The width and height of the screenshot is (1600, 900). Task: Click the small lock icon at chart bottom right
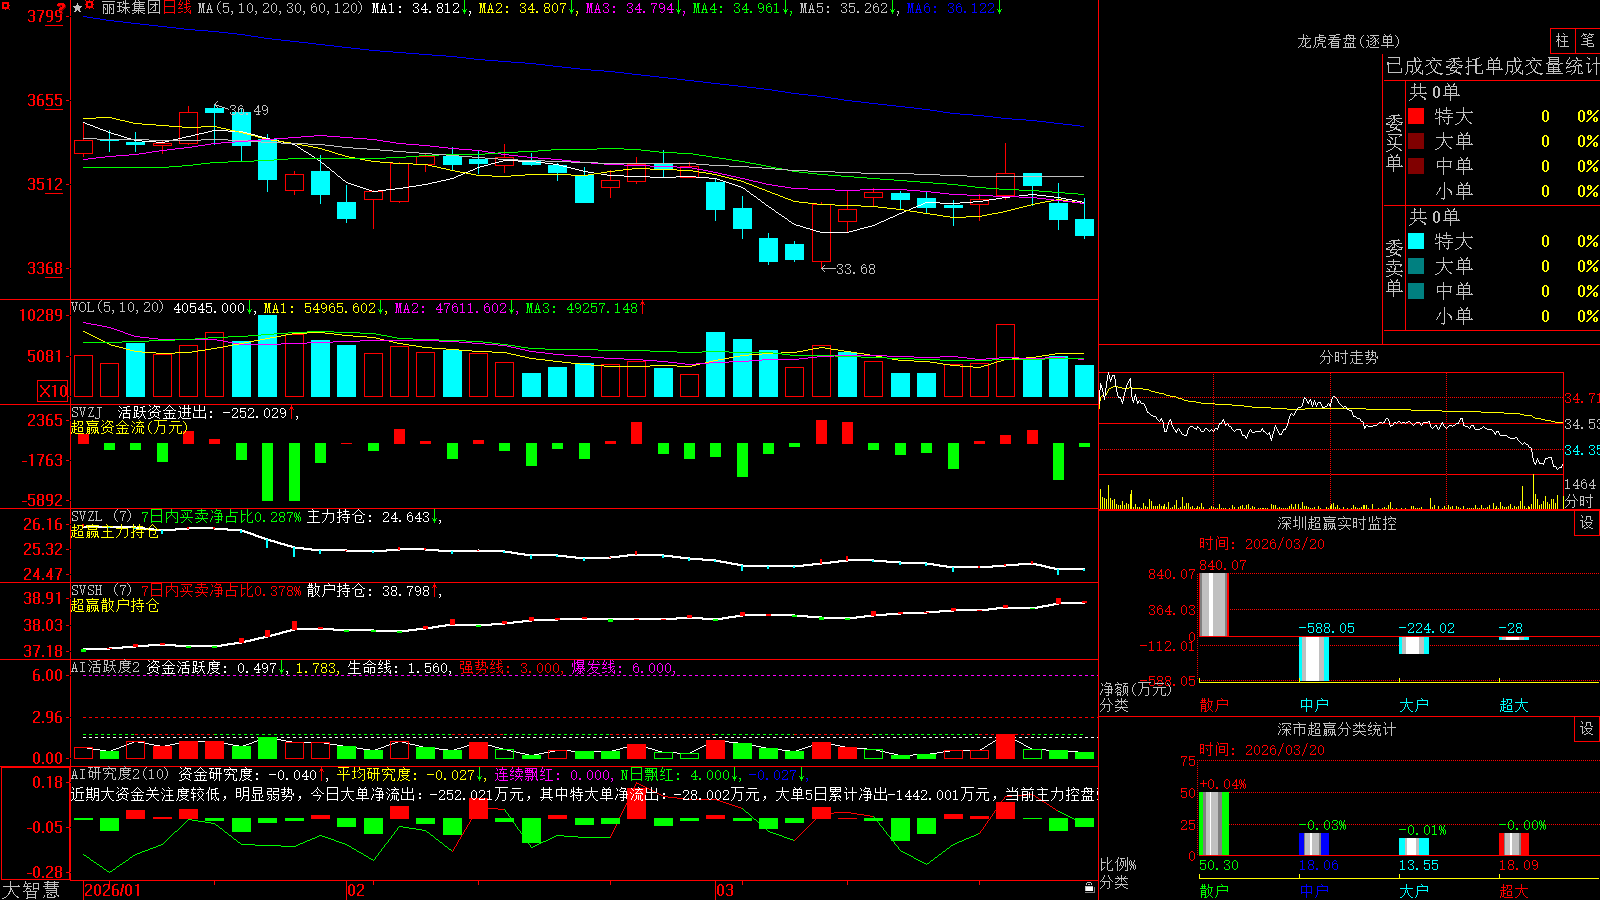coord(1089,887)
